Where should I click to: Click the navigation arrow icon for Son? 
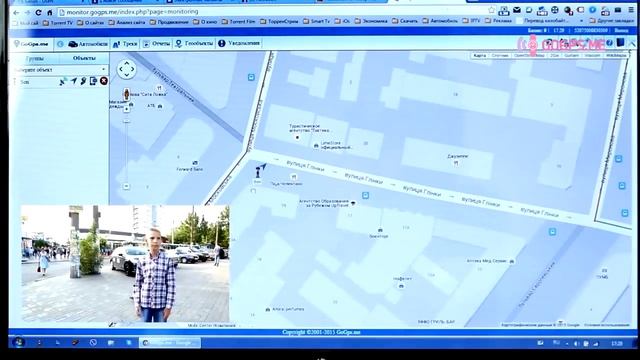[73, 81]
